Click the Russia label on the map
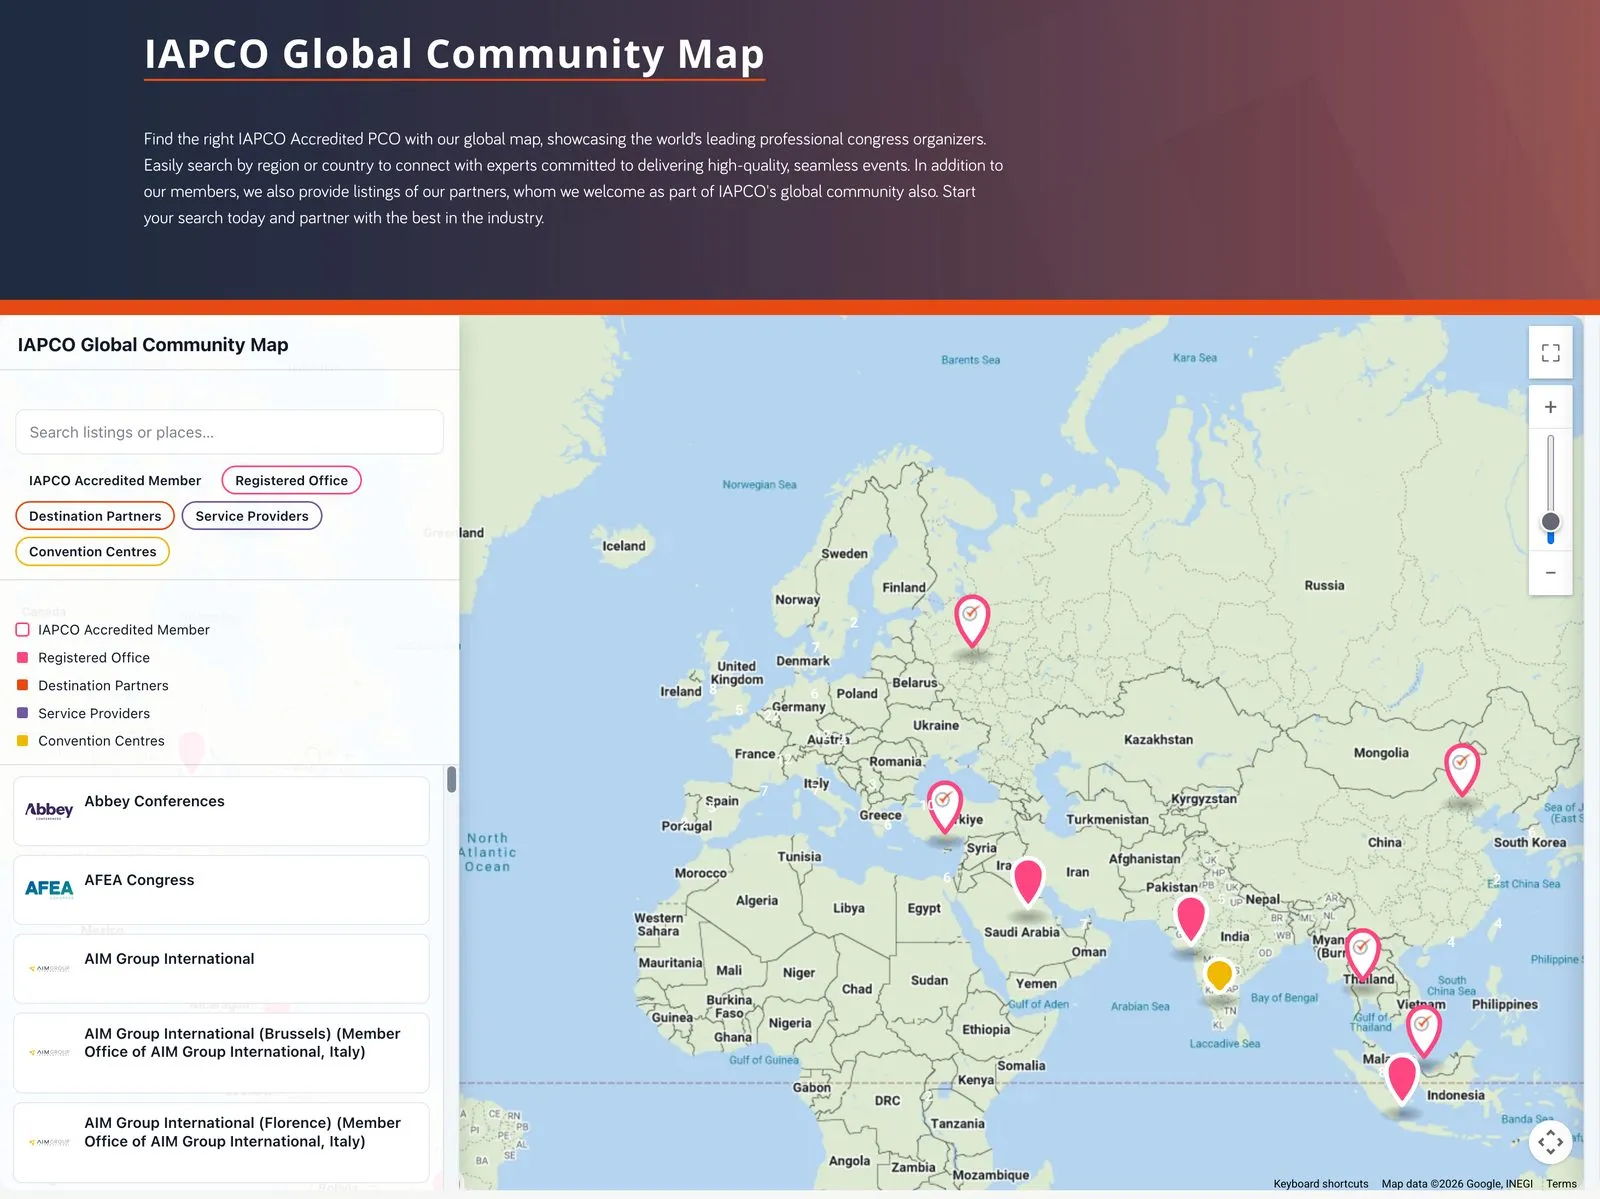 pos(1324,586)
